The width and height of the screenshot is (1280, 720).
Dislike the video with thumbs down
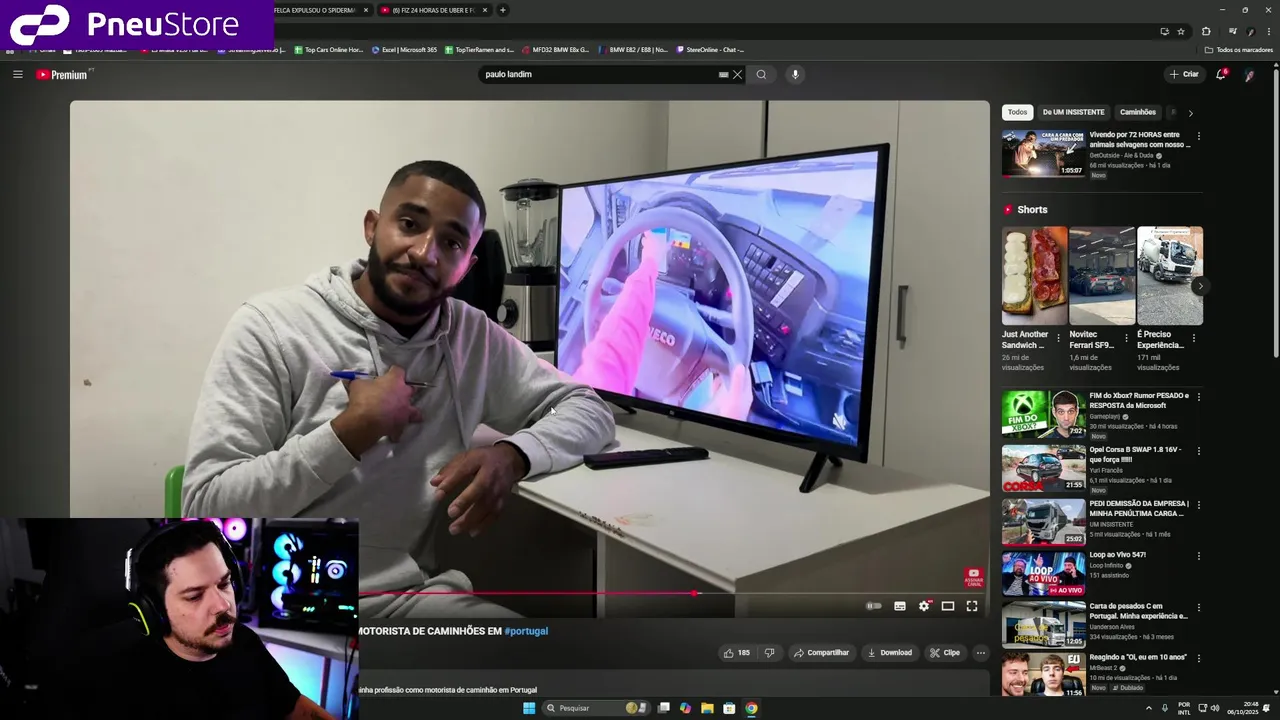[x=769, y=653]
